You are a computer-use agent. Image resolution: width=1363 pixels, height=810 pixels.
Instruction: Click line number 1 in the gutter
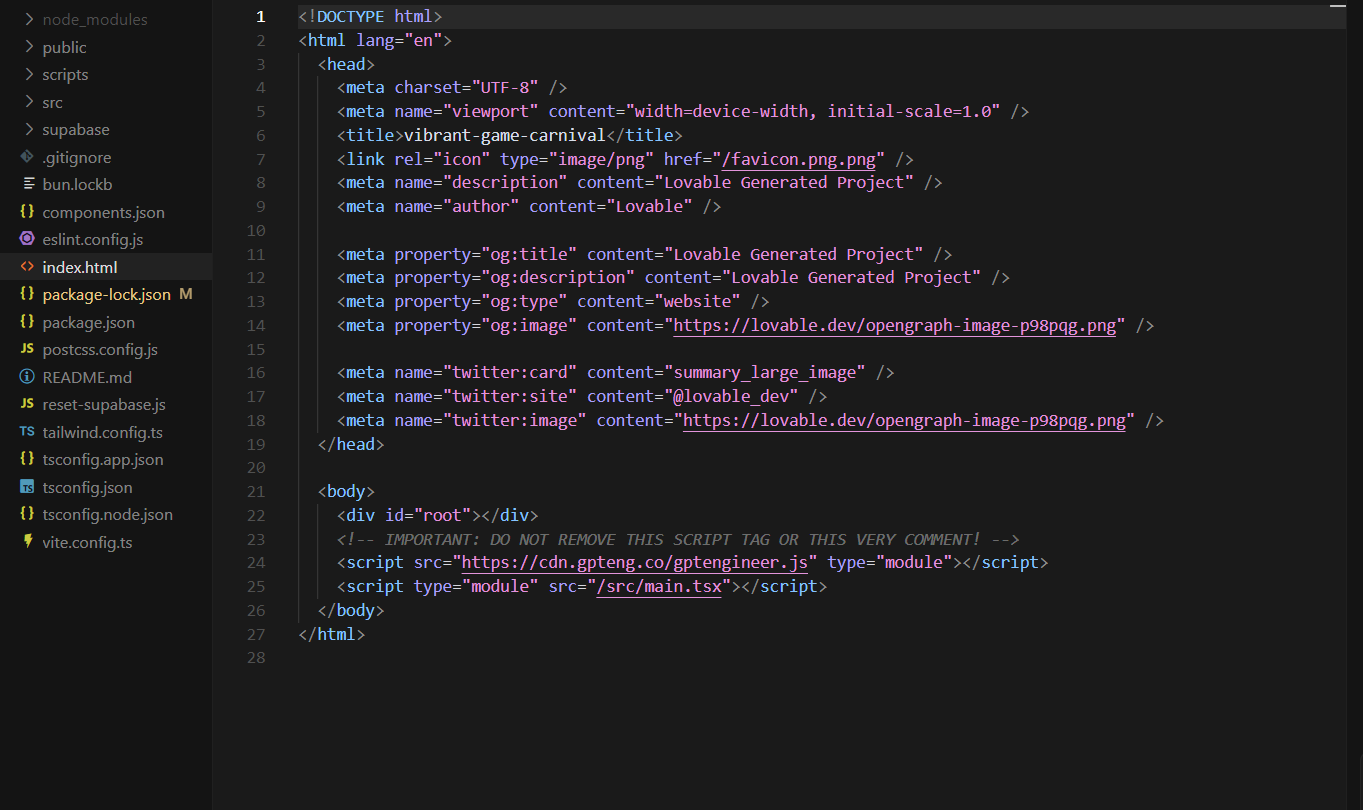point(261,17)
